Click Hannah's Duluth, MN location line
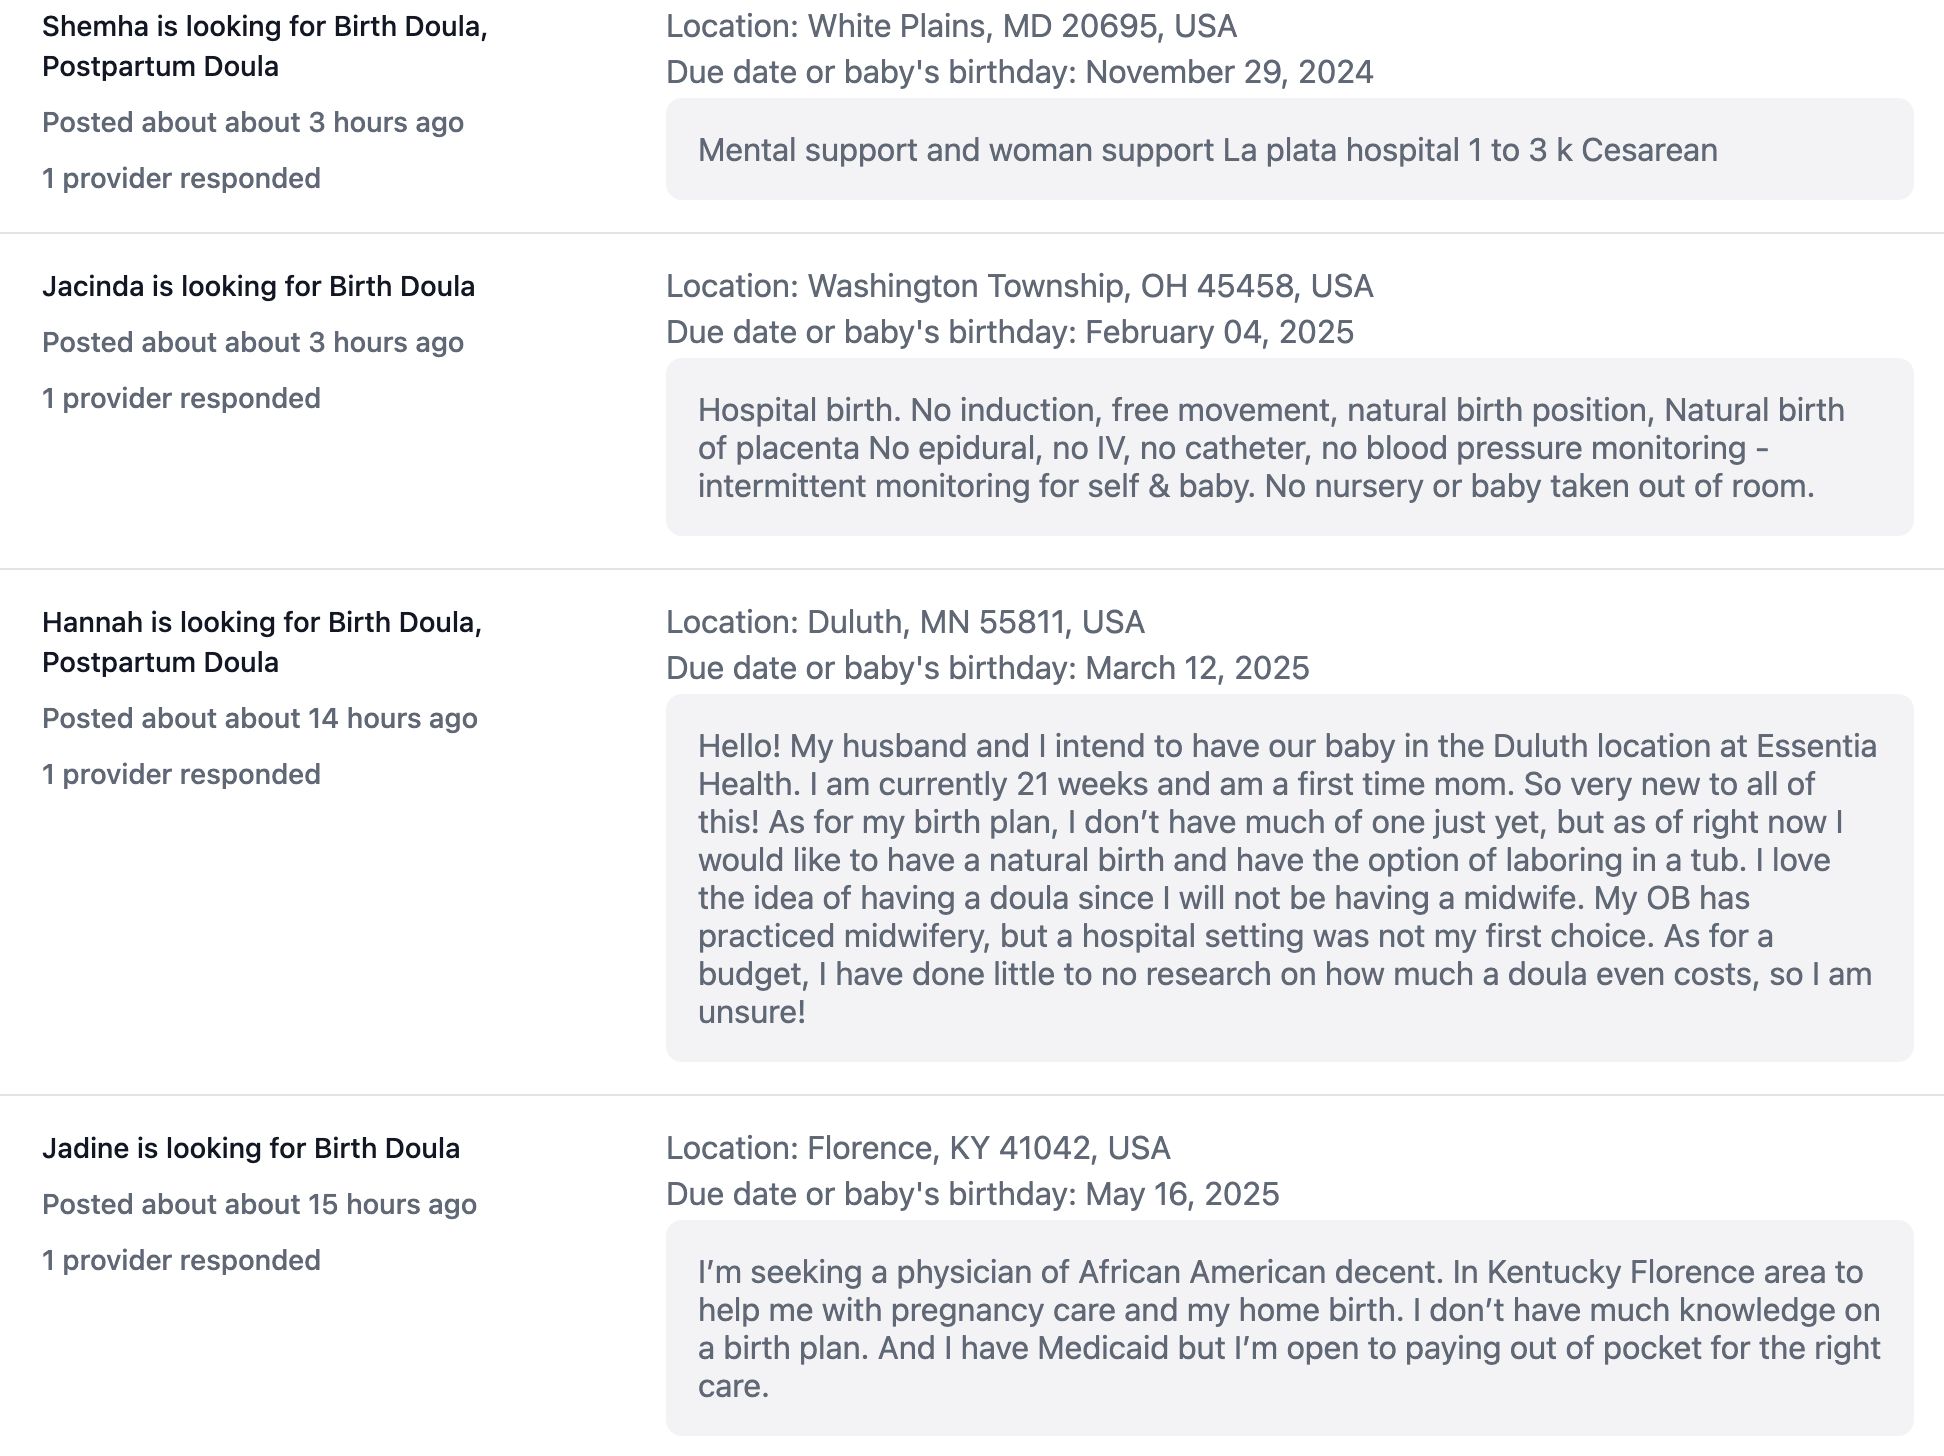 [x=905, y=622]
